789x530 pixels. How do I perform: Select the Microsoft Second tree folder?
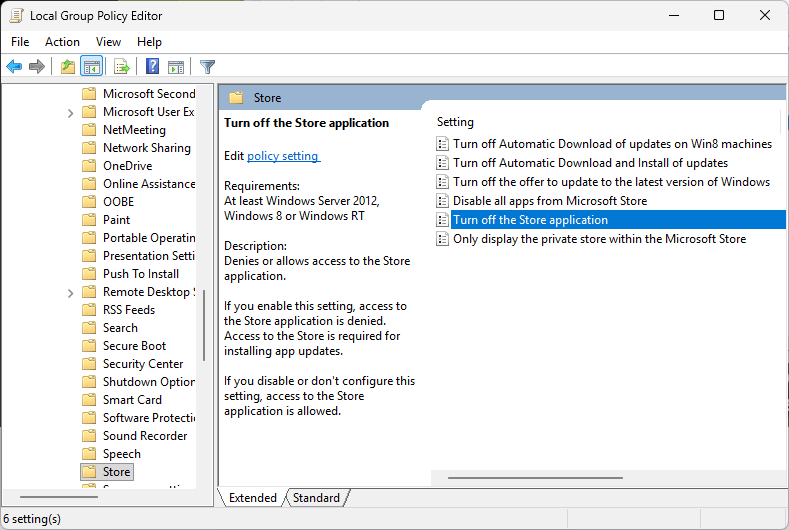click(149, 94)
